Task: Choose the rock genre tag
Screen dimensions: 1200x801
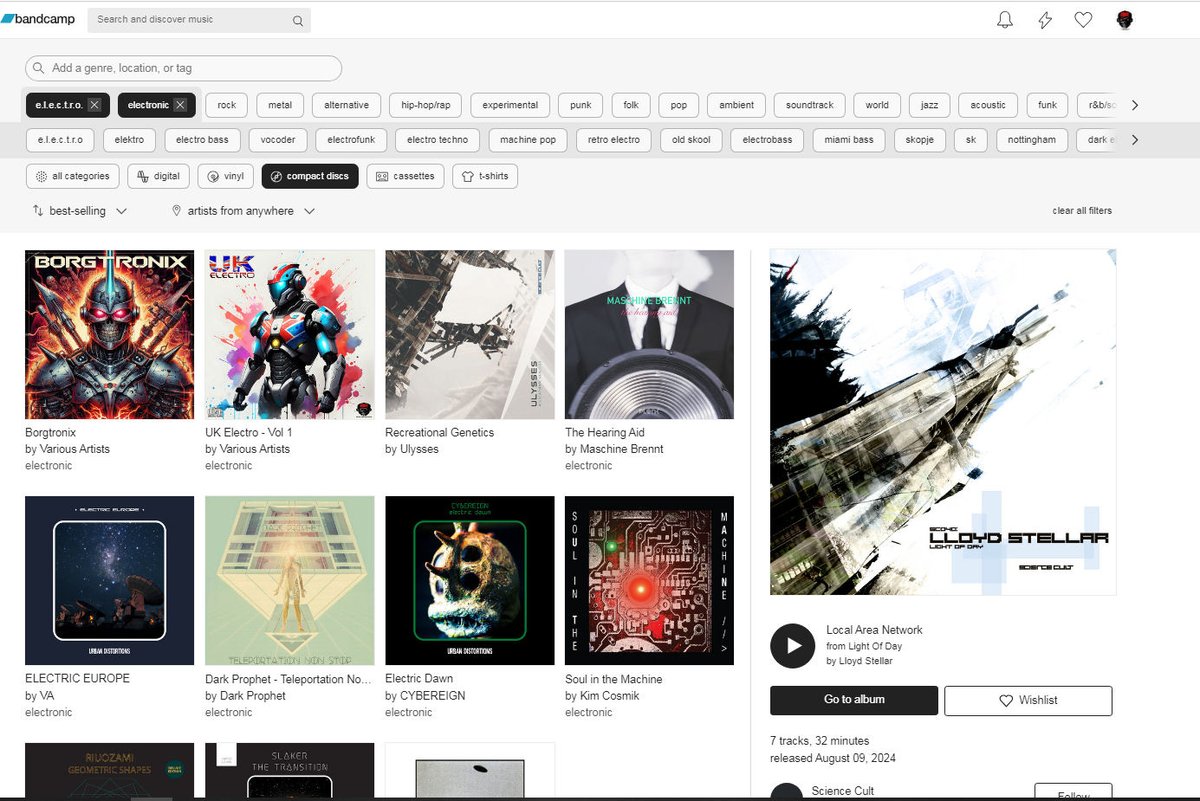Action: point(227,105)
